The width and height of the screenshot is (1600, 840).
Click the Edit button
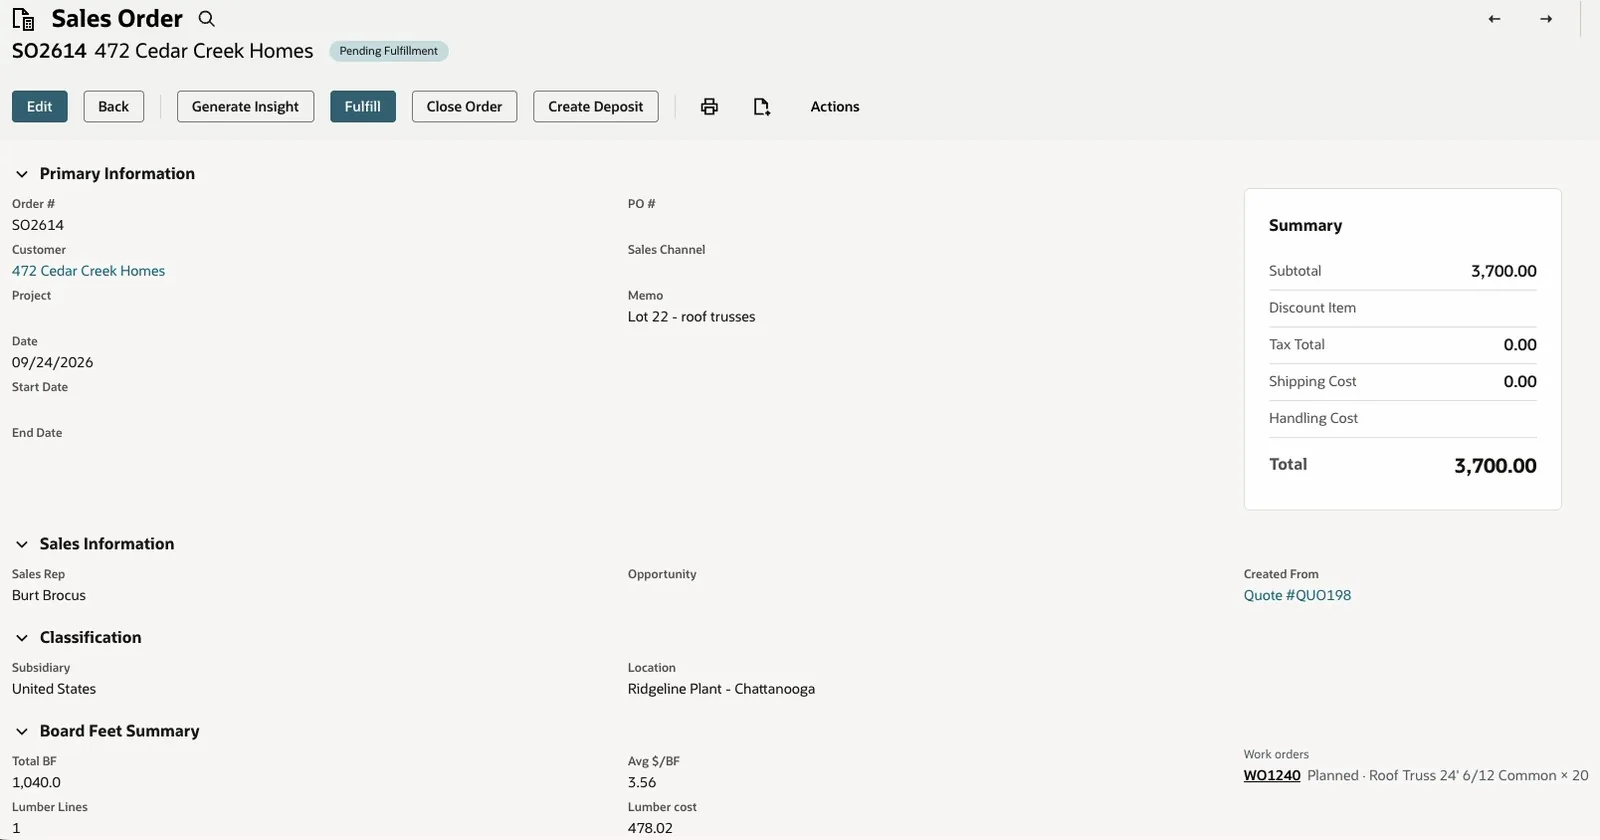pos(40,107)
